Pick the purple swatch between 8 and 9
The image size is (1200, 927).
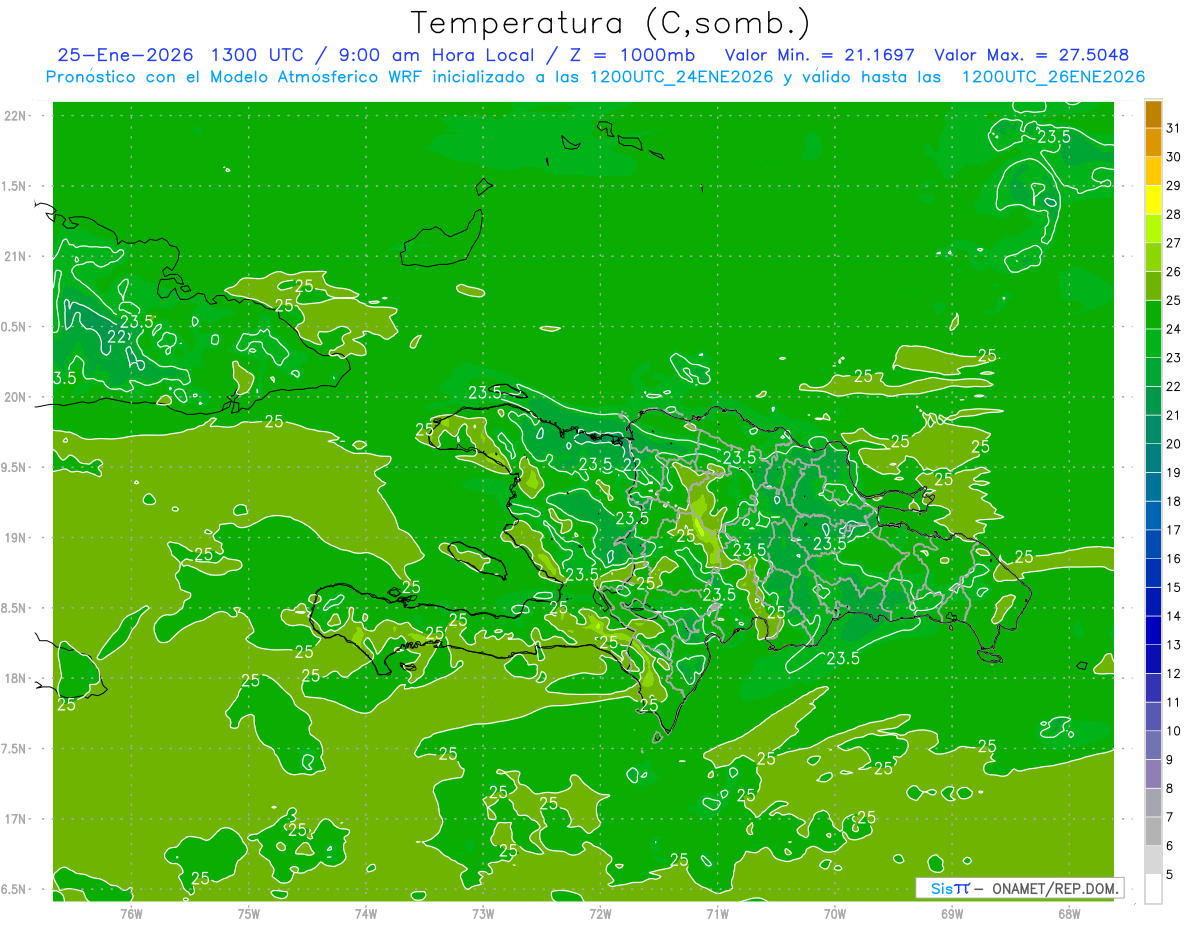click(1153, 774)
